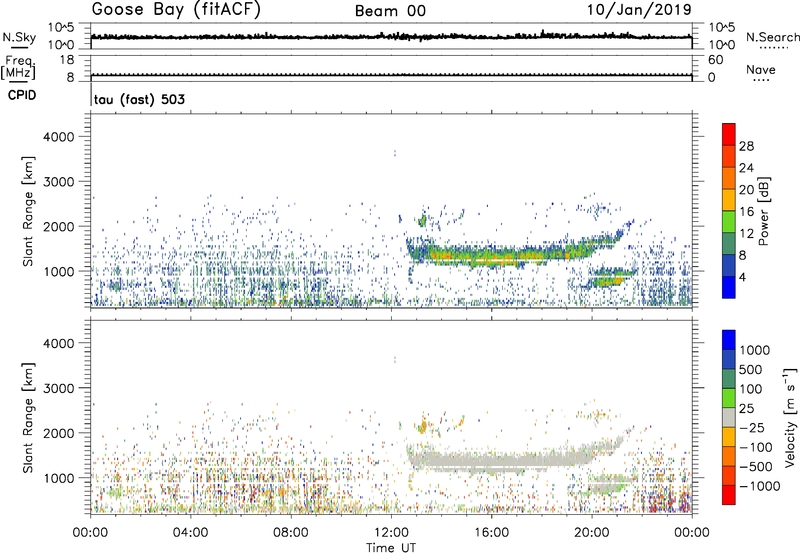
Task: Click the red segment of Power colorbar
Action: point(729,134)
